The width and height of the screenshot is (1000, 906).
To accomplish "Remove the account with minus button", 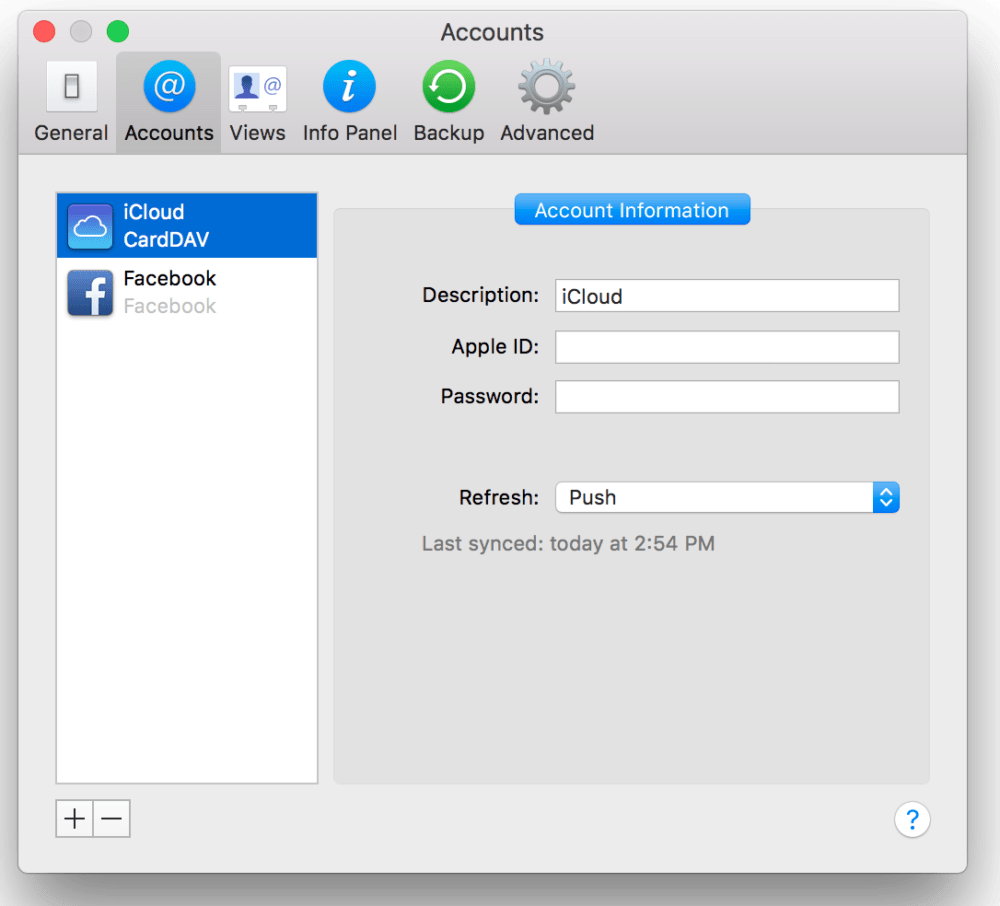I will 112,819.
